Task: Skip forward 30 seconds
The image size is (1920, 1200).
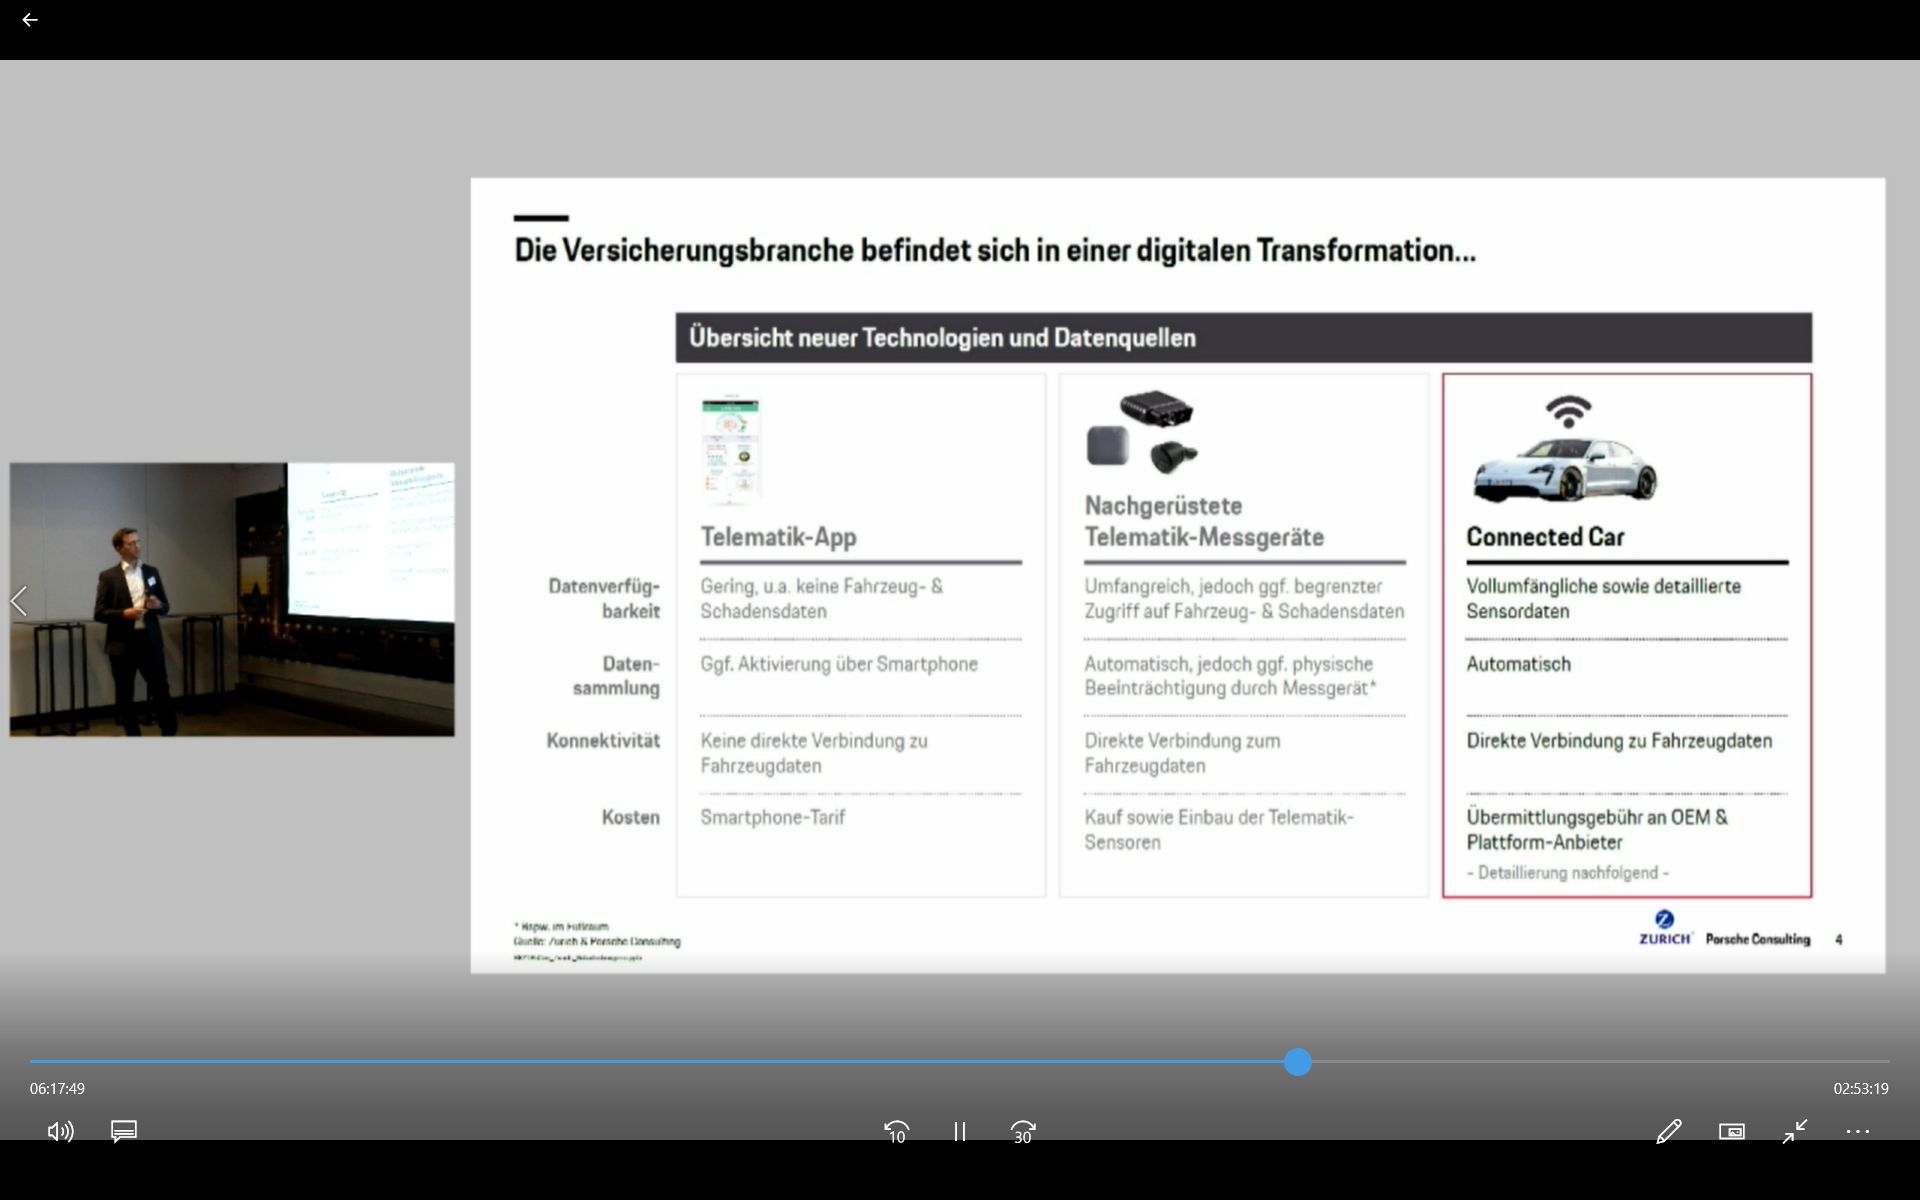Action: pos(1022,1131)
